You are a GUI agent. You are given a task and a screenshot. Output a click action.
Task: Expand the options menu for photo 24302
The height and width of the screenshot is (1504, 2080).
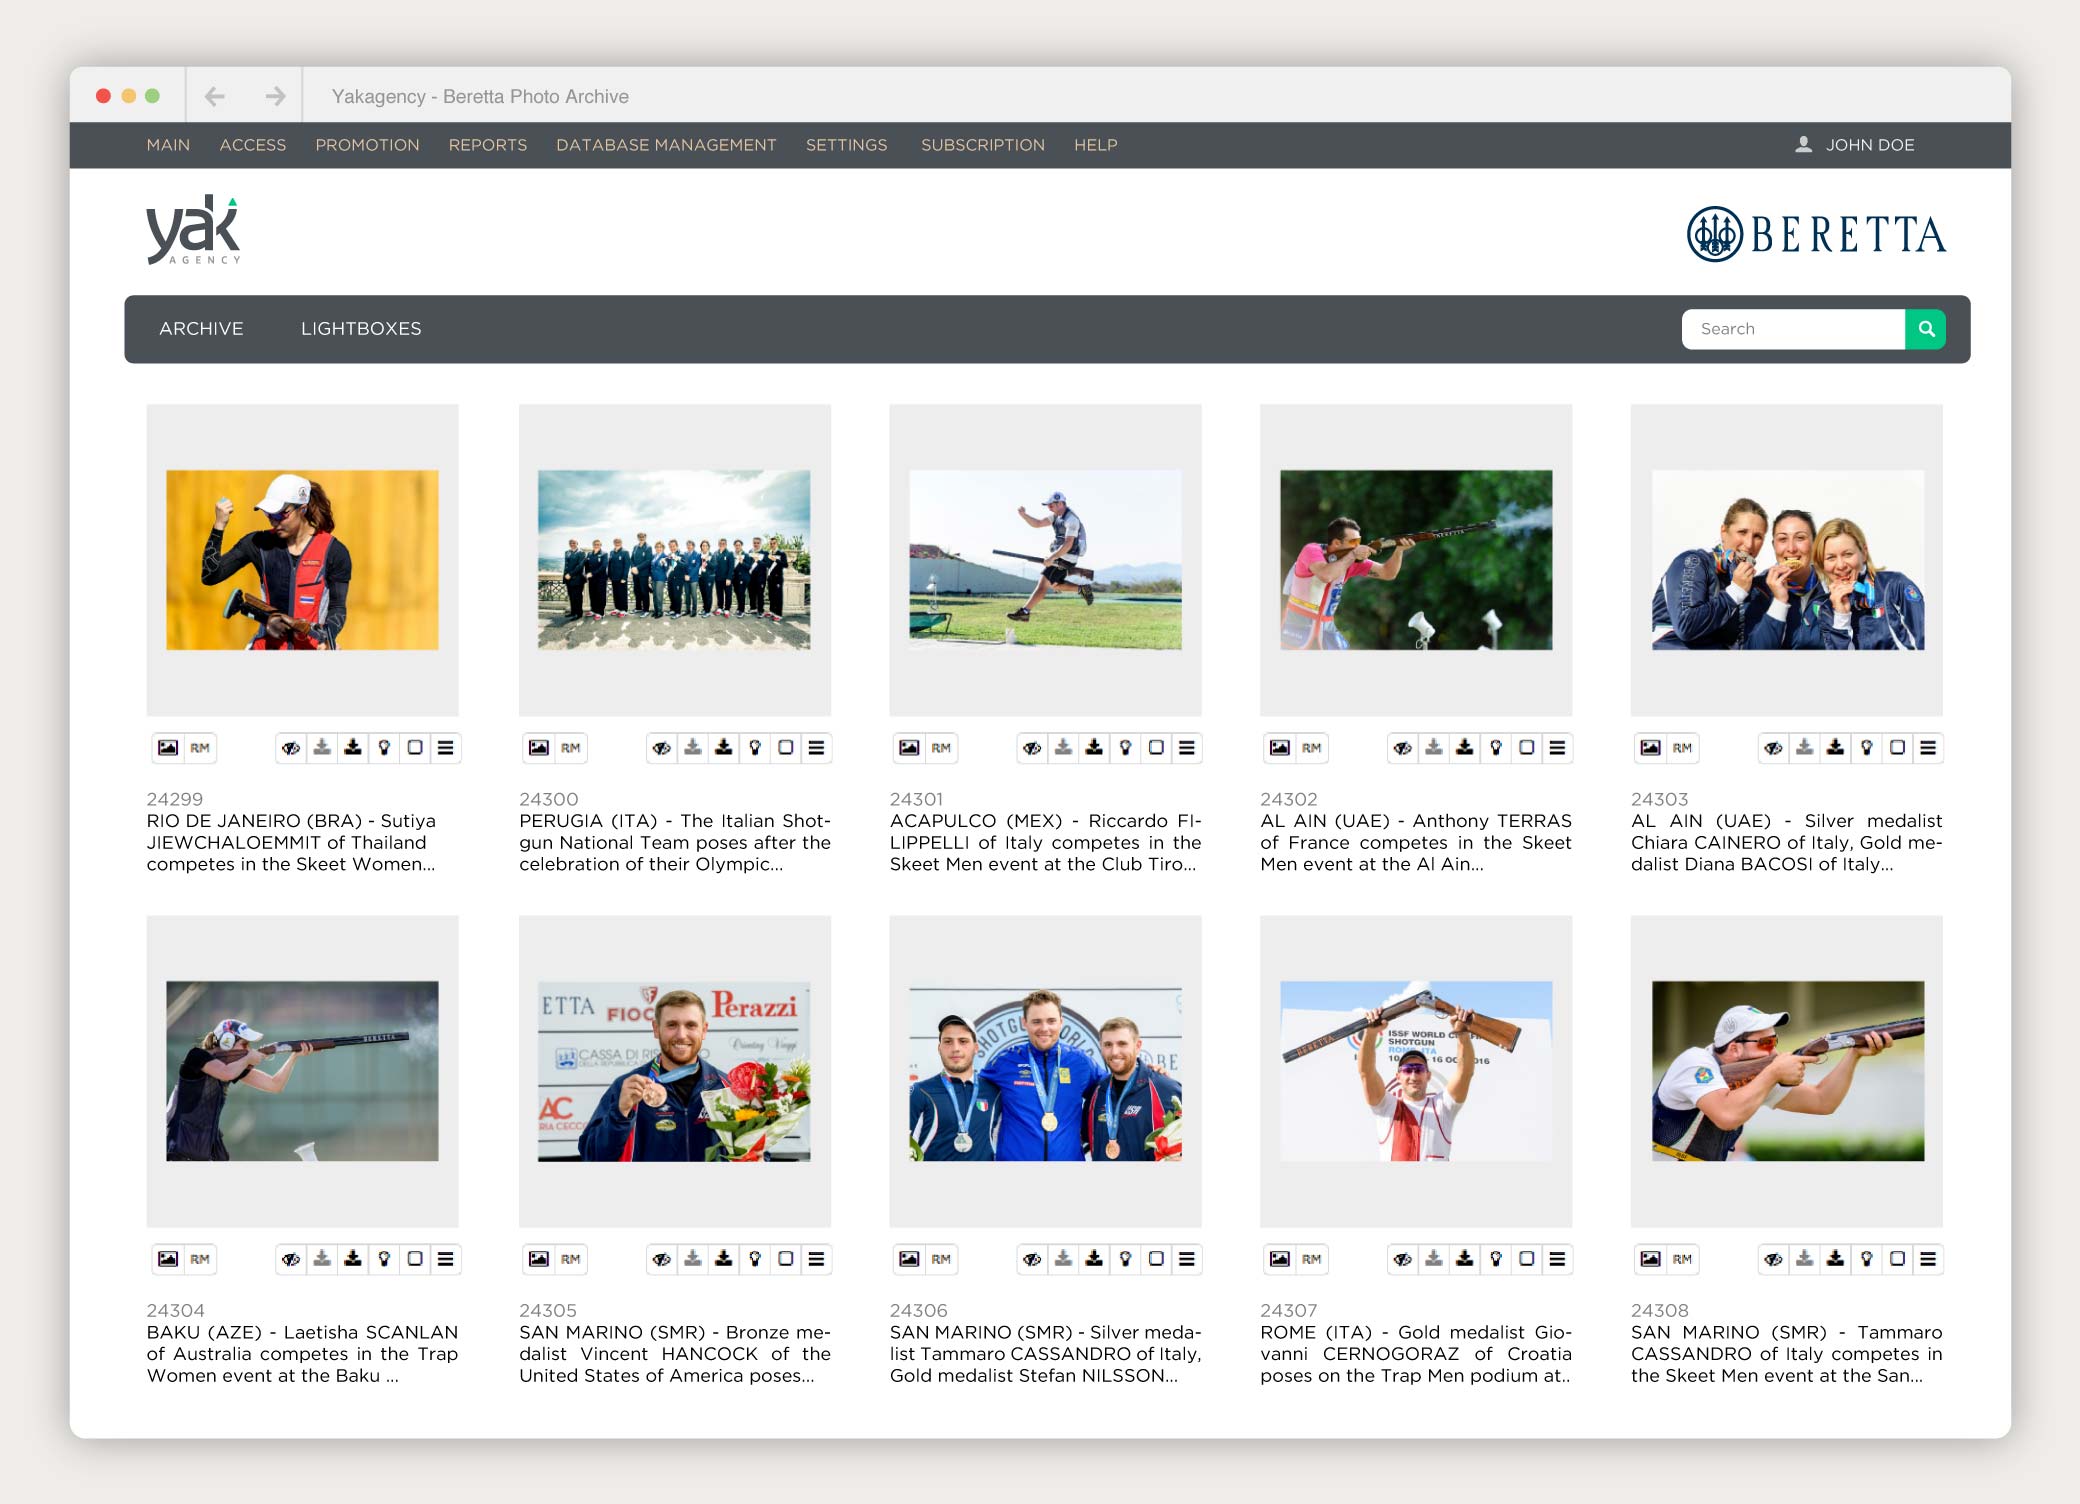1558,748
